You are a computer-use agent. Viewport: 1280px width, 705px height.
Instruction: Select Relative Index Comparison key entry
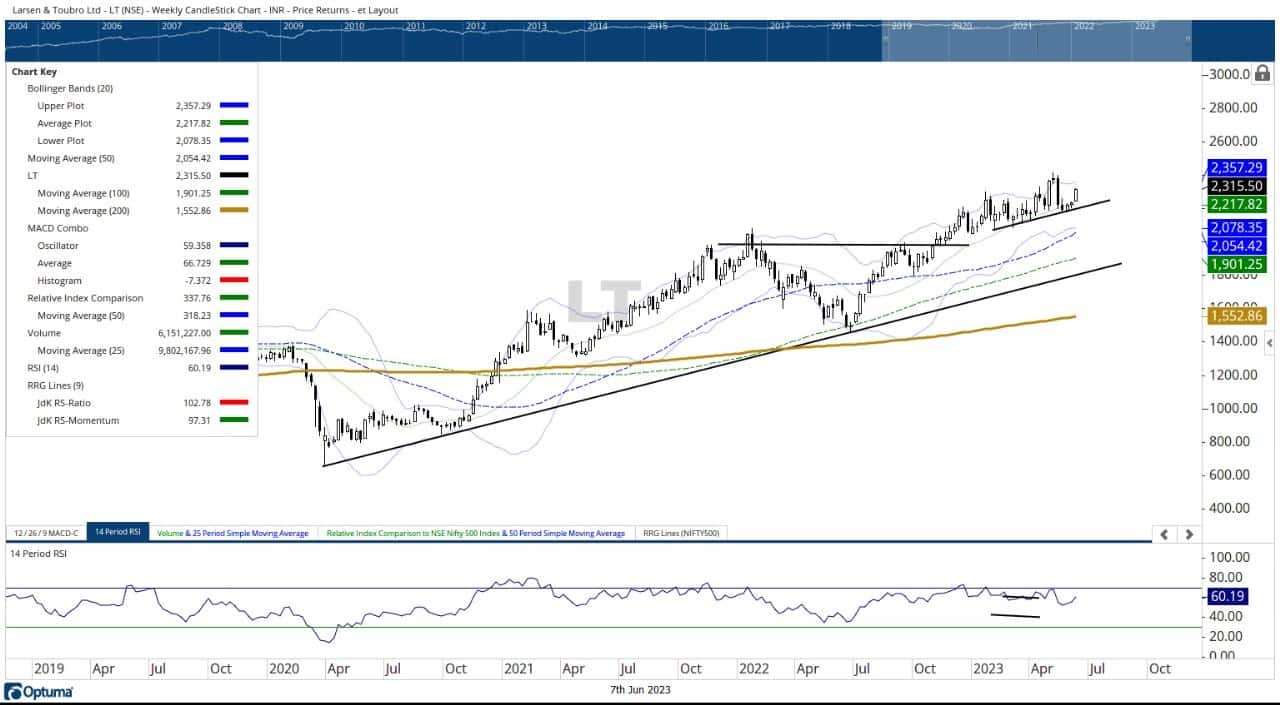pyautogui.click(x=85, y=298)
